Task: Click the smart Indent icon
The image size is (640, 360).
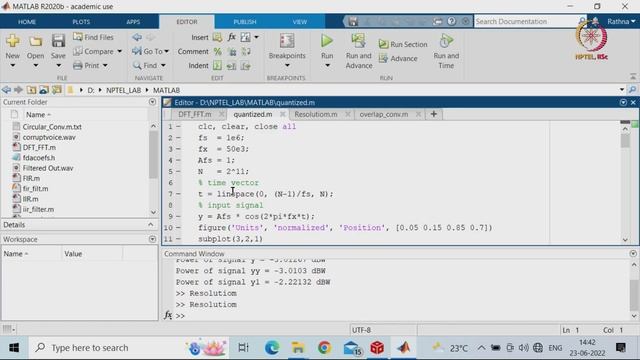Action: (x=218, y=65)
